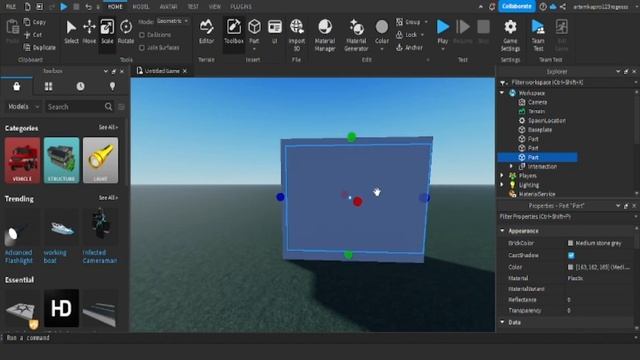Select SpawnLocation in Explorer
This screenshot has width=640, height=360.
click(547, 120)
